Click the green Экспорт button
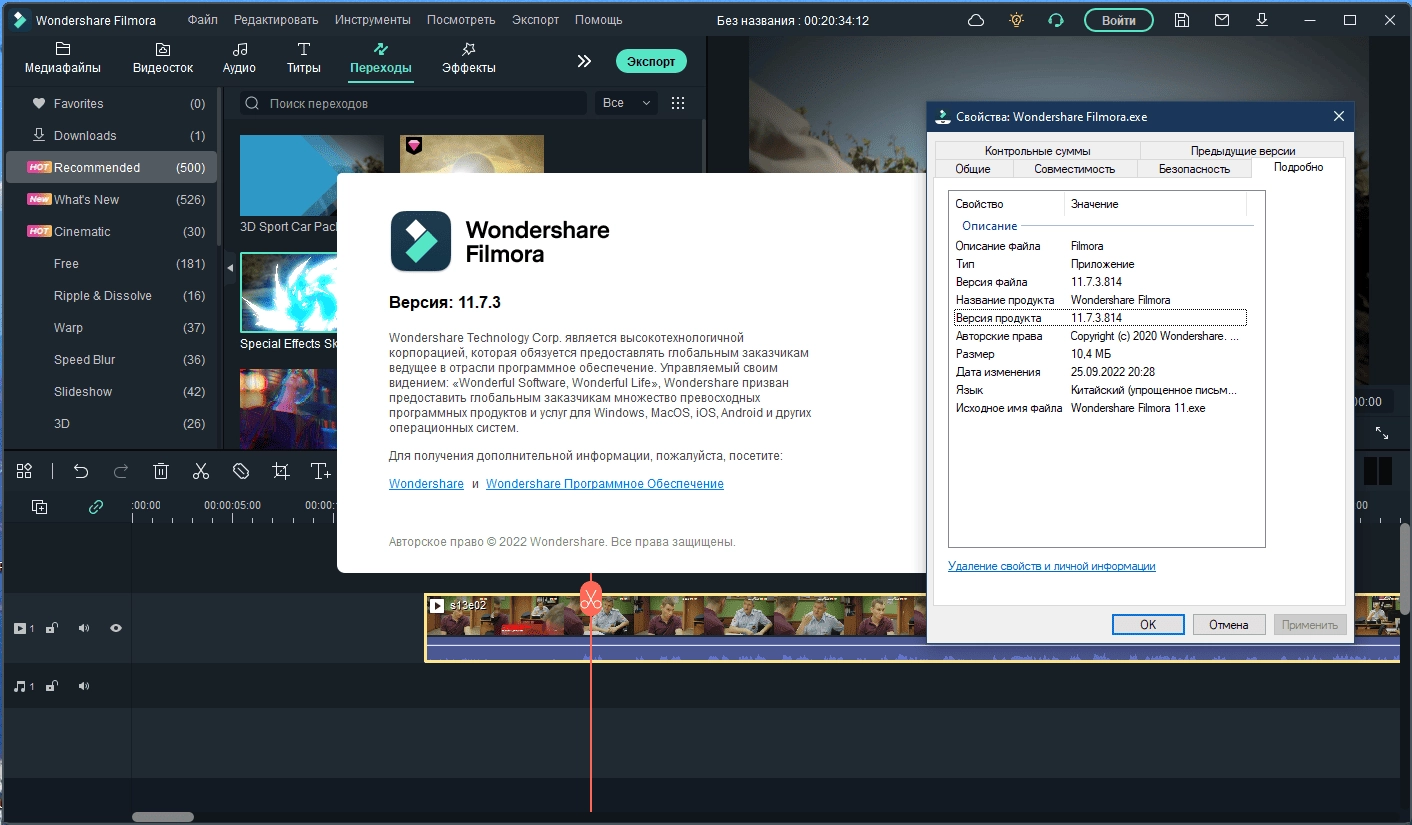 click(651, 61)
